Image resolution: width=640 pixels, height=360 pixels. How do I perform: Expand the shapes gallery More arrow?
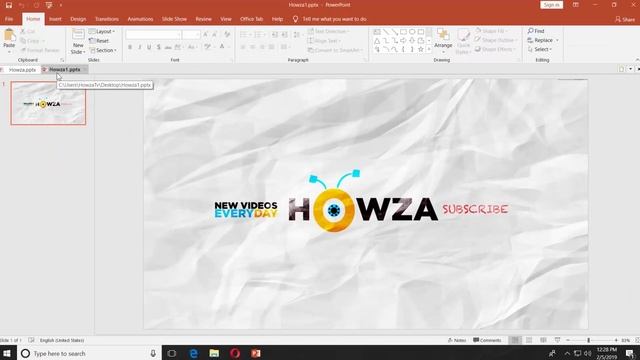[x=429, y=49]
